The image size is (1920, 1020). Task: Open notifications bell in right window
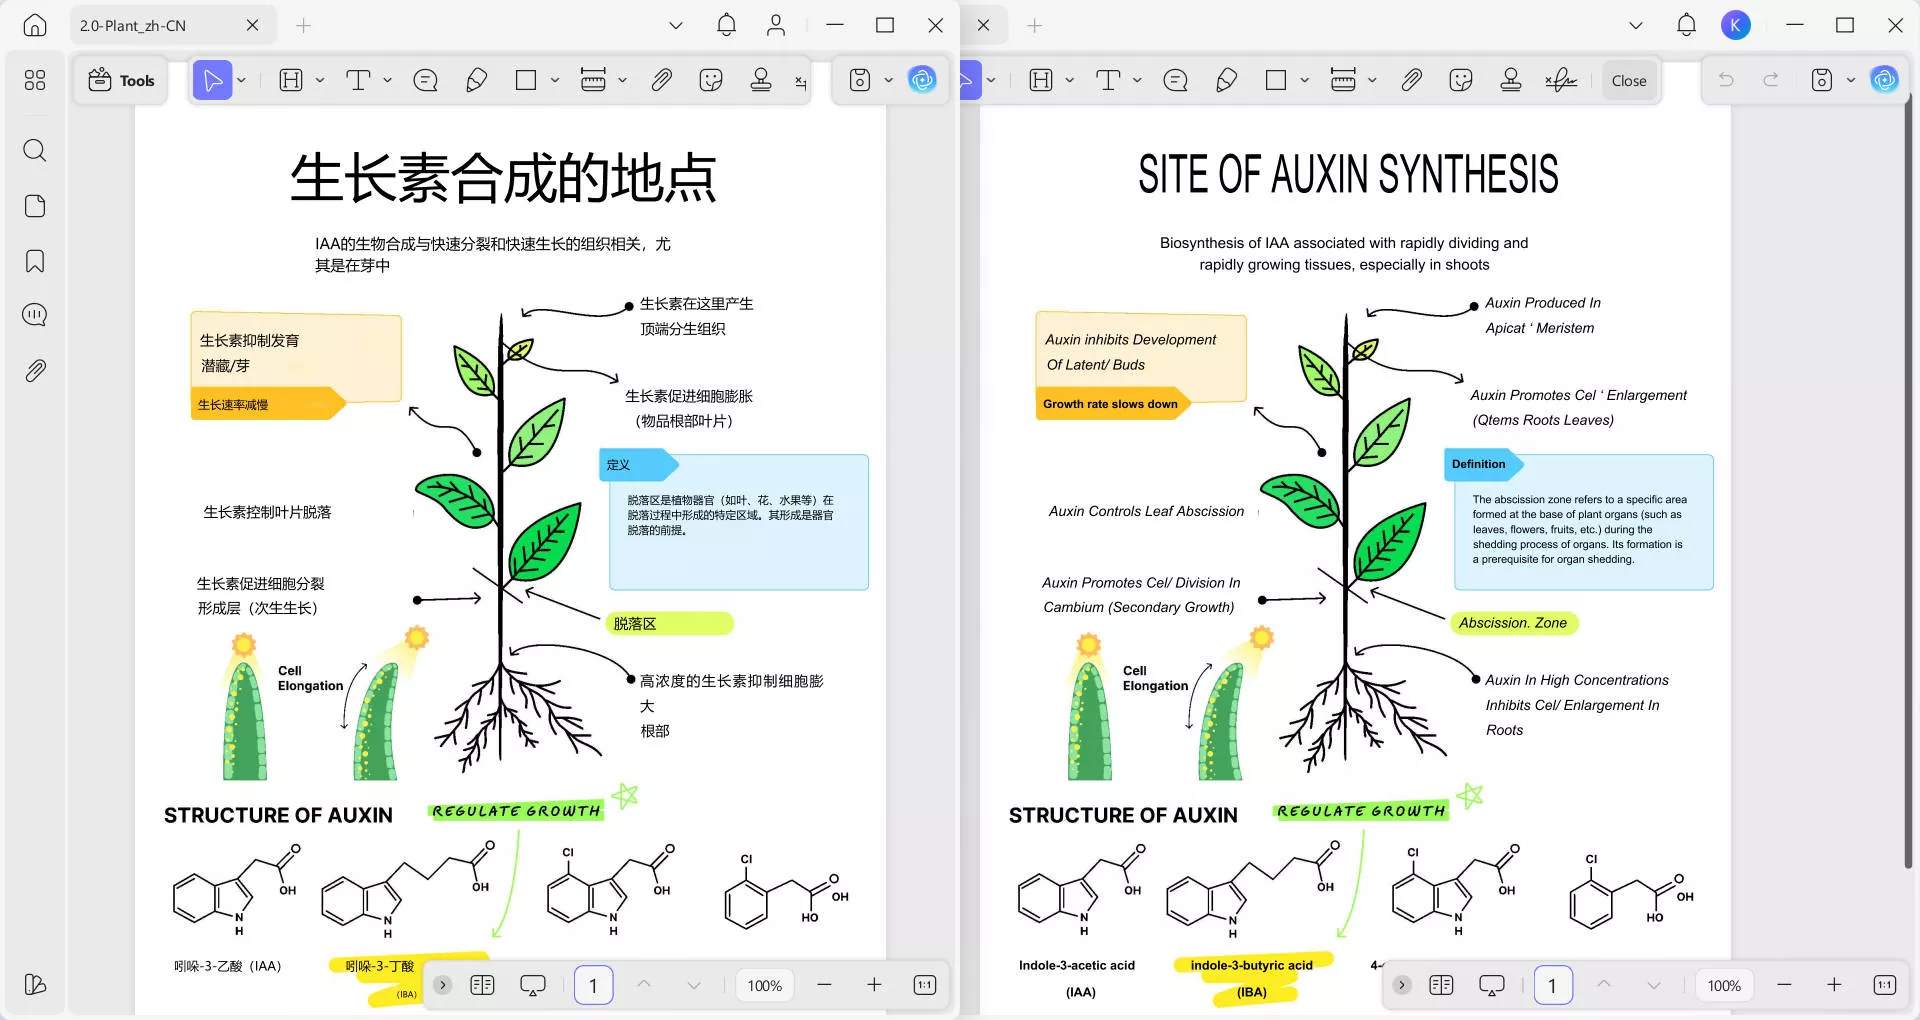pos(1687,25)
